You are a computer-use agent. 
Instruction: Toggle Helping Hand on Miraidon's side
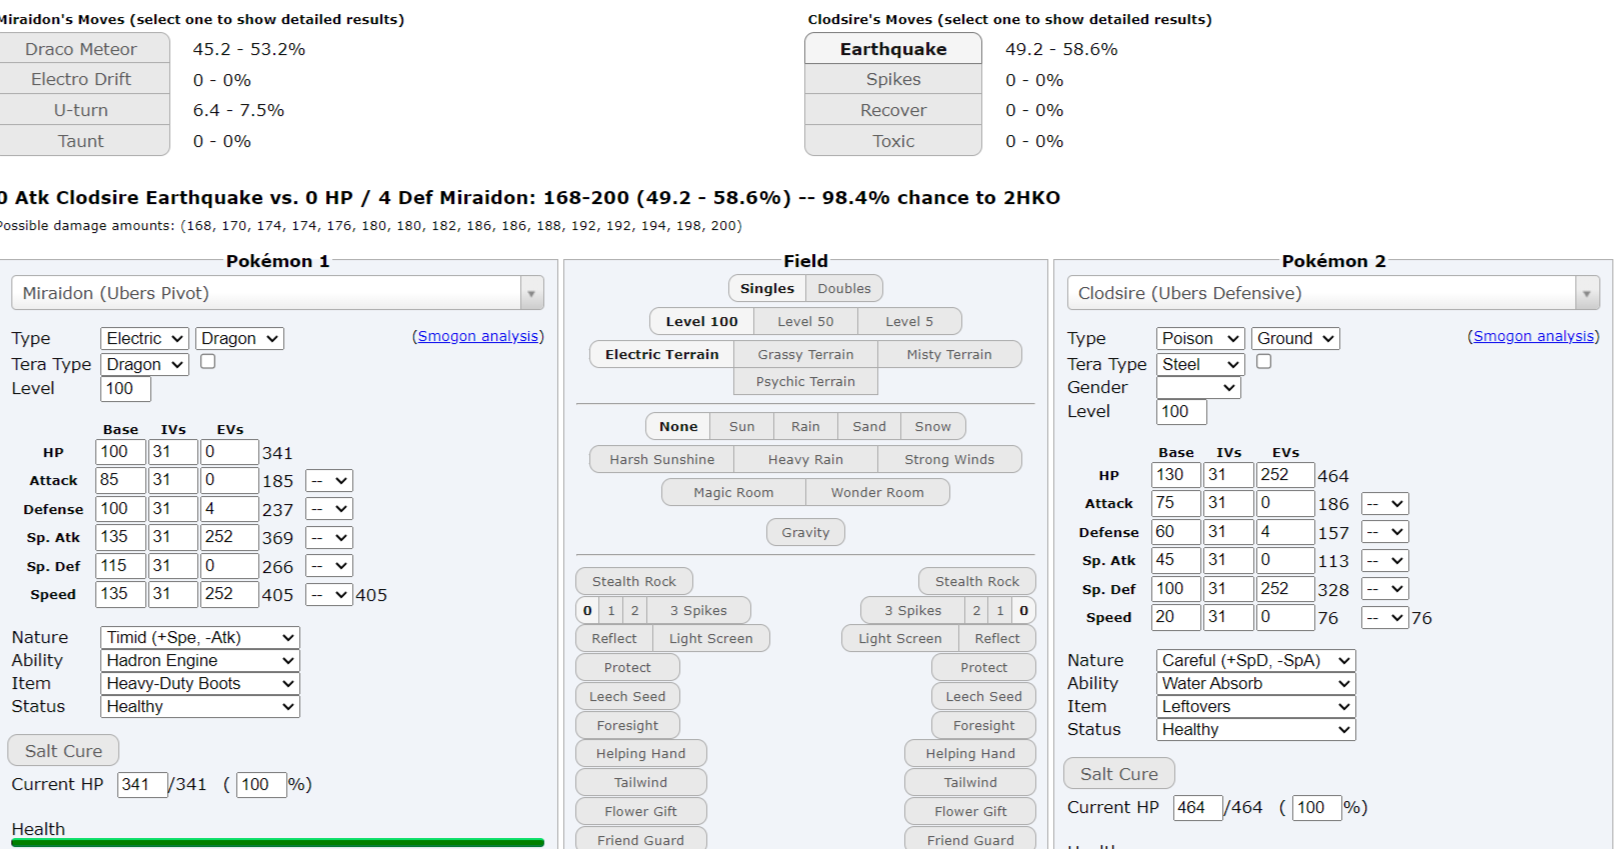click(641, 753)
